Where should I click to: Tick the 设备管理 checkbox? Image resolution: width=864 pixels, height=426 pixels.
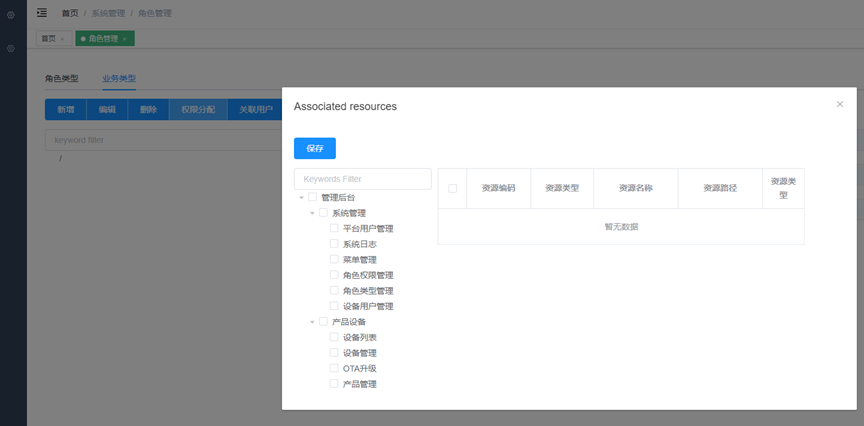point(334,352)
